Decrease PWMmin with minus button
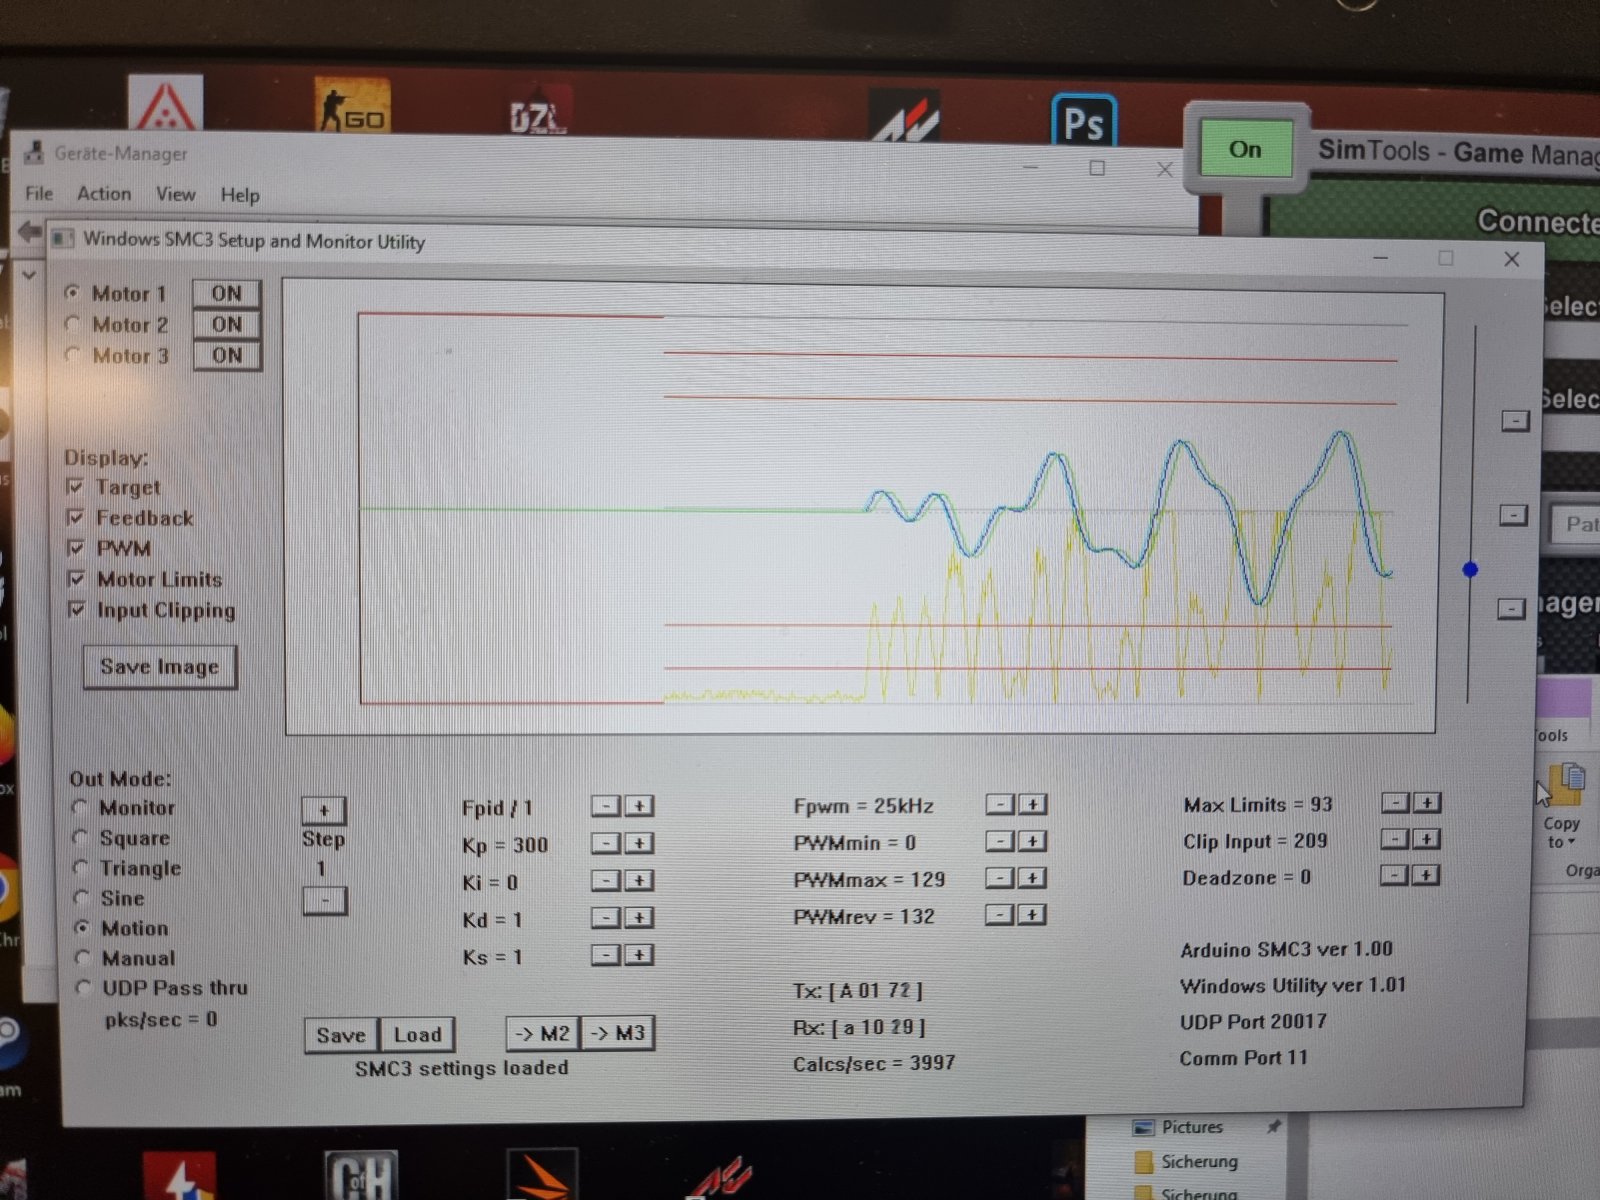 pyautogui.click(x=1000, y=841)
